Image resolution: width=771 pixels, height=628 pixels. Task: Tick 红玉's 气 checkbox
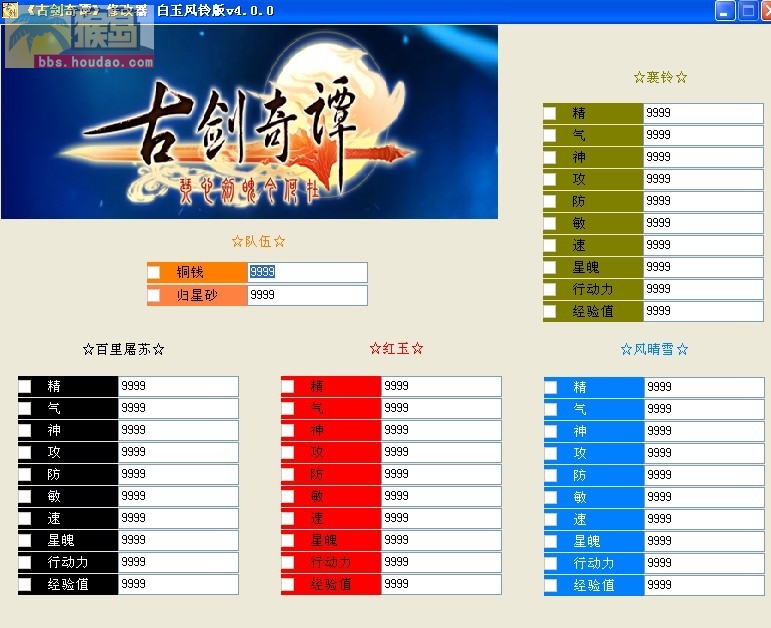[288, 408]
